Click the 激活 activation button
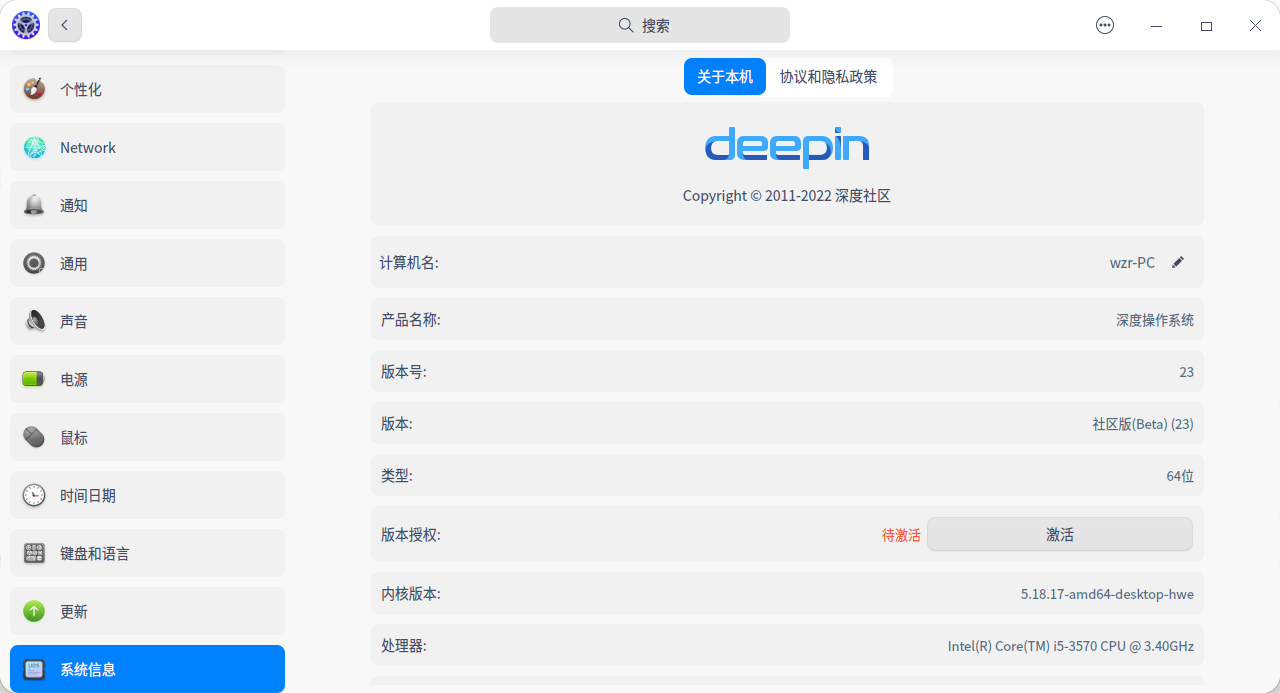 coord(1059,534)
